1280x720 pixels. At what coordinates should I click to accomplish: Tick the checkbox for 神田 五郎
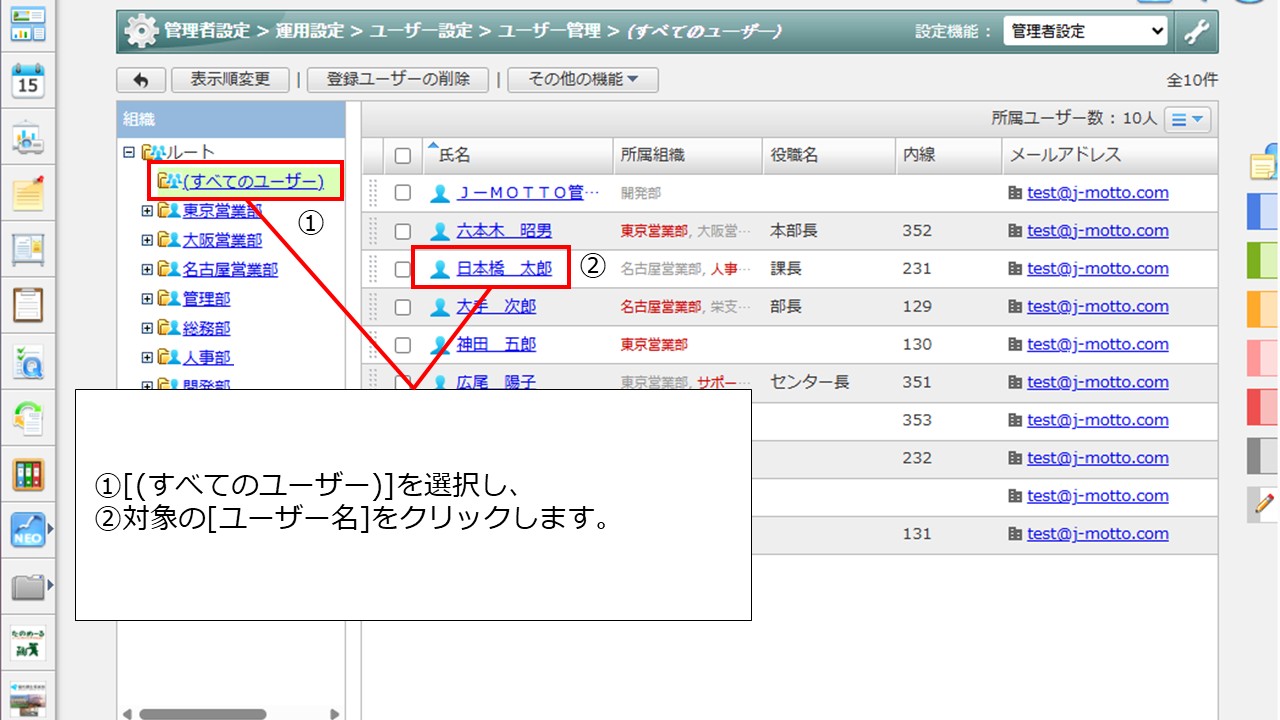point(402,345)
